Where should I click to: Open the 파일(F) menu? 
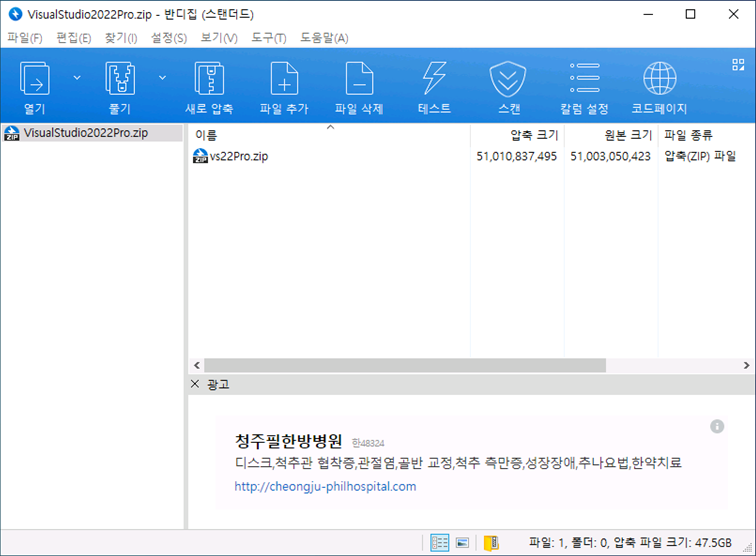click(x=25, y=38)
